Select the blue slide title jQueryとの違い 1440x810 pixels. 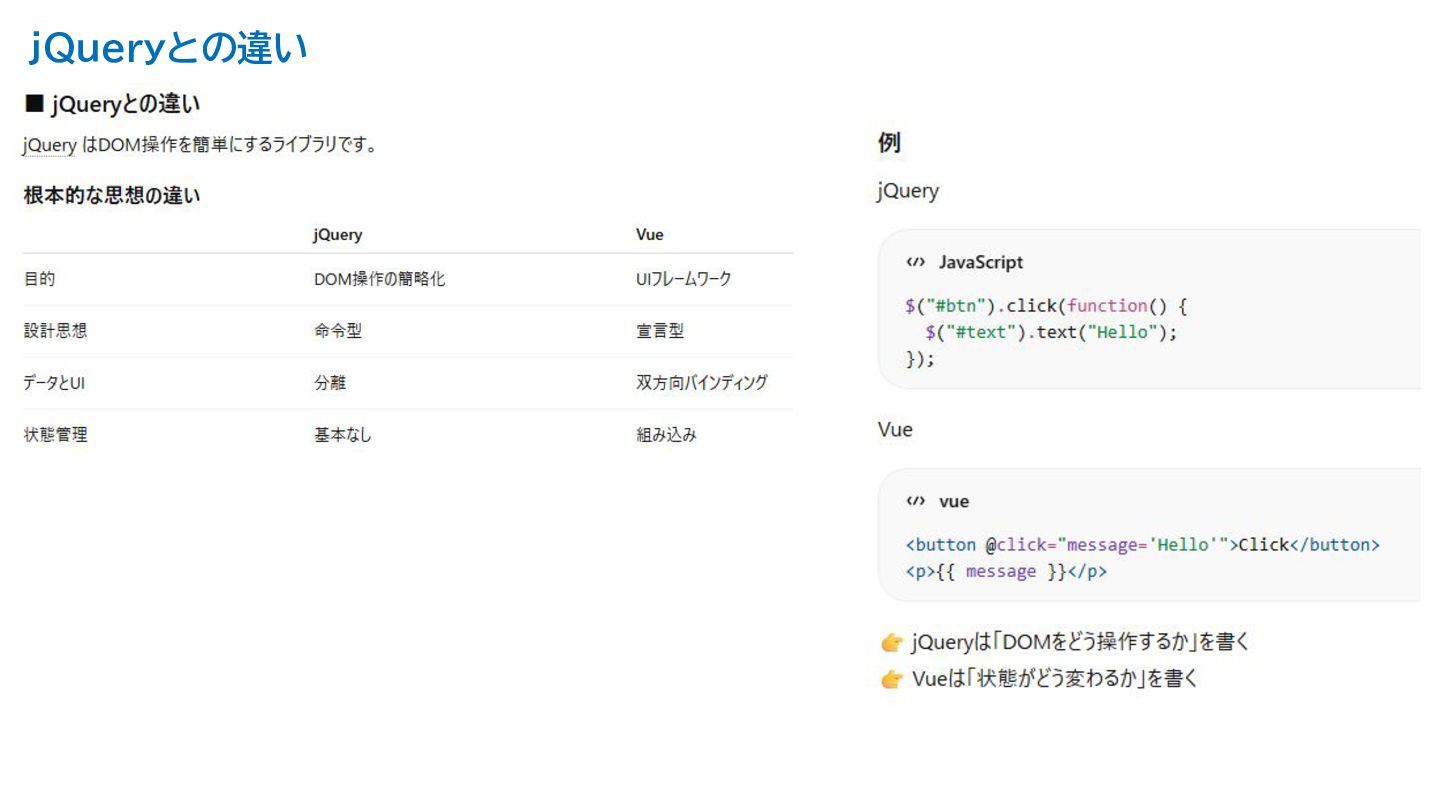[168, 48]
